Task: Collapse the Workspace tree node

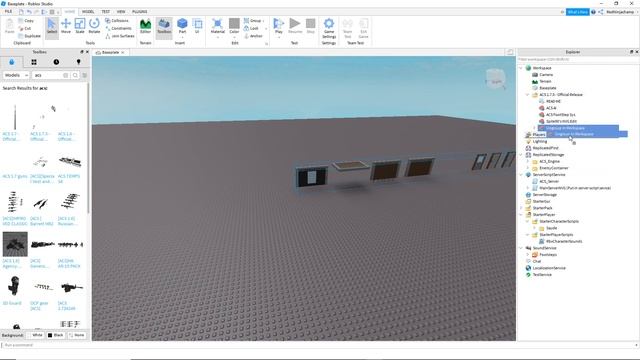Action: (x=521, y=68)
